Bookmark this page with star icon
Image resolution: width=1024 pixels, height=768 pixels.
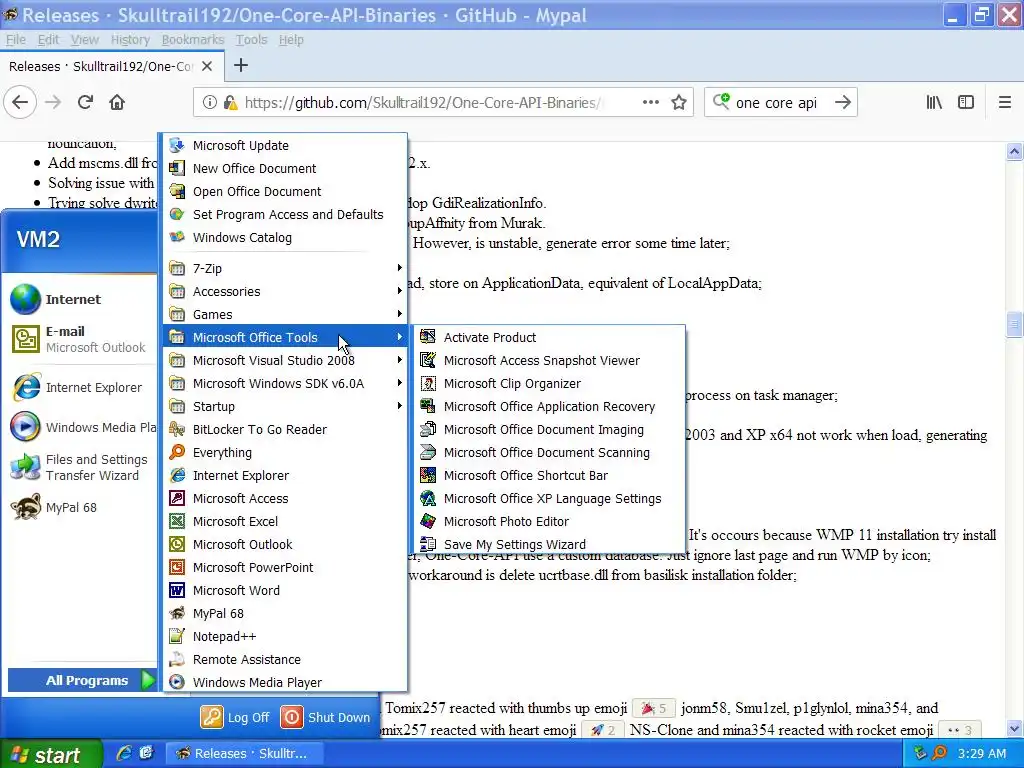tap(679, 103)
